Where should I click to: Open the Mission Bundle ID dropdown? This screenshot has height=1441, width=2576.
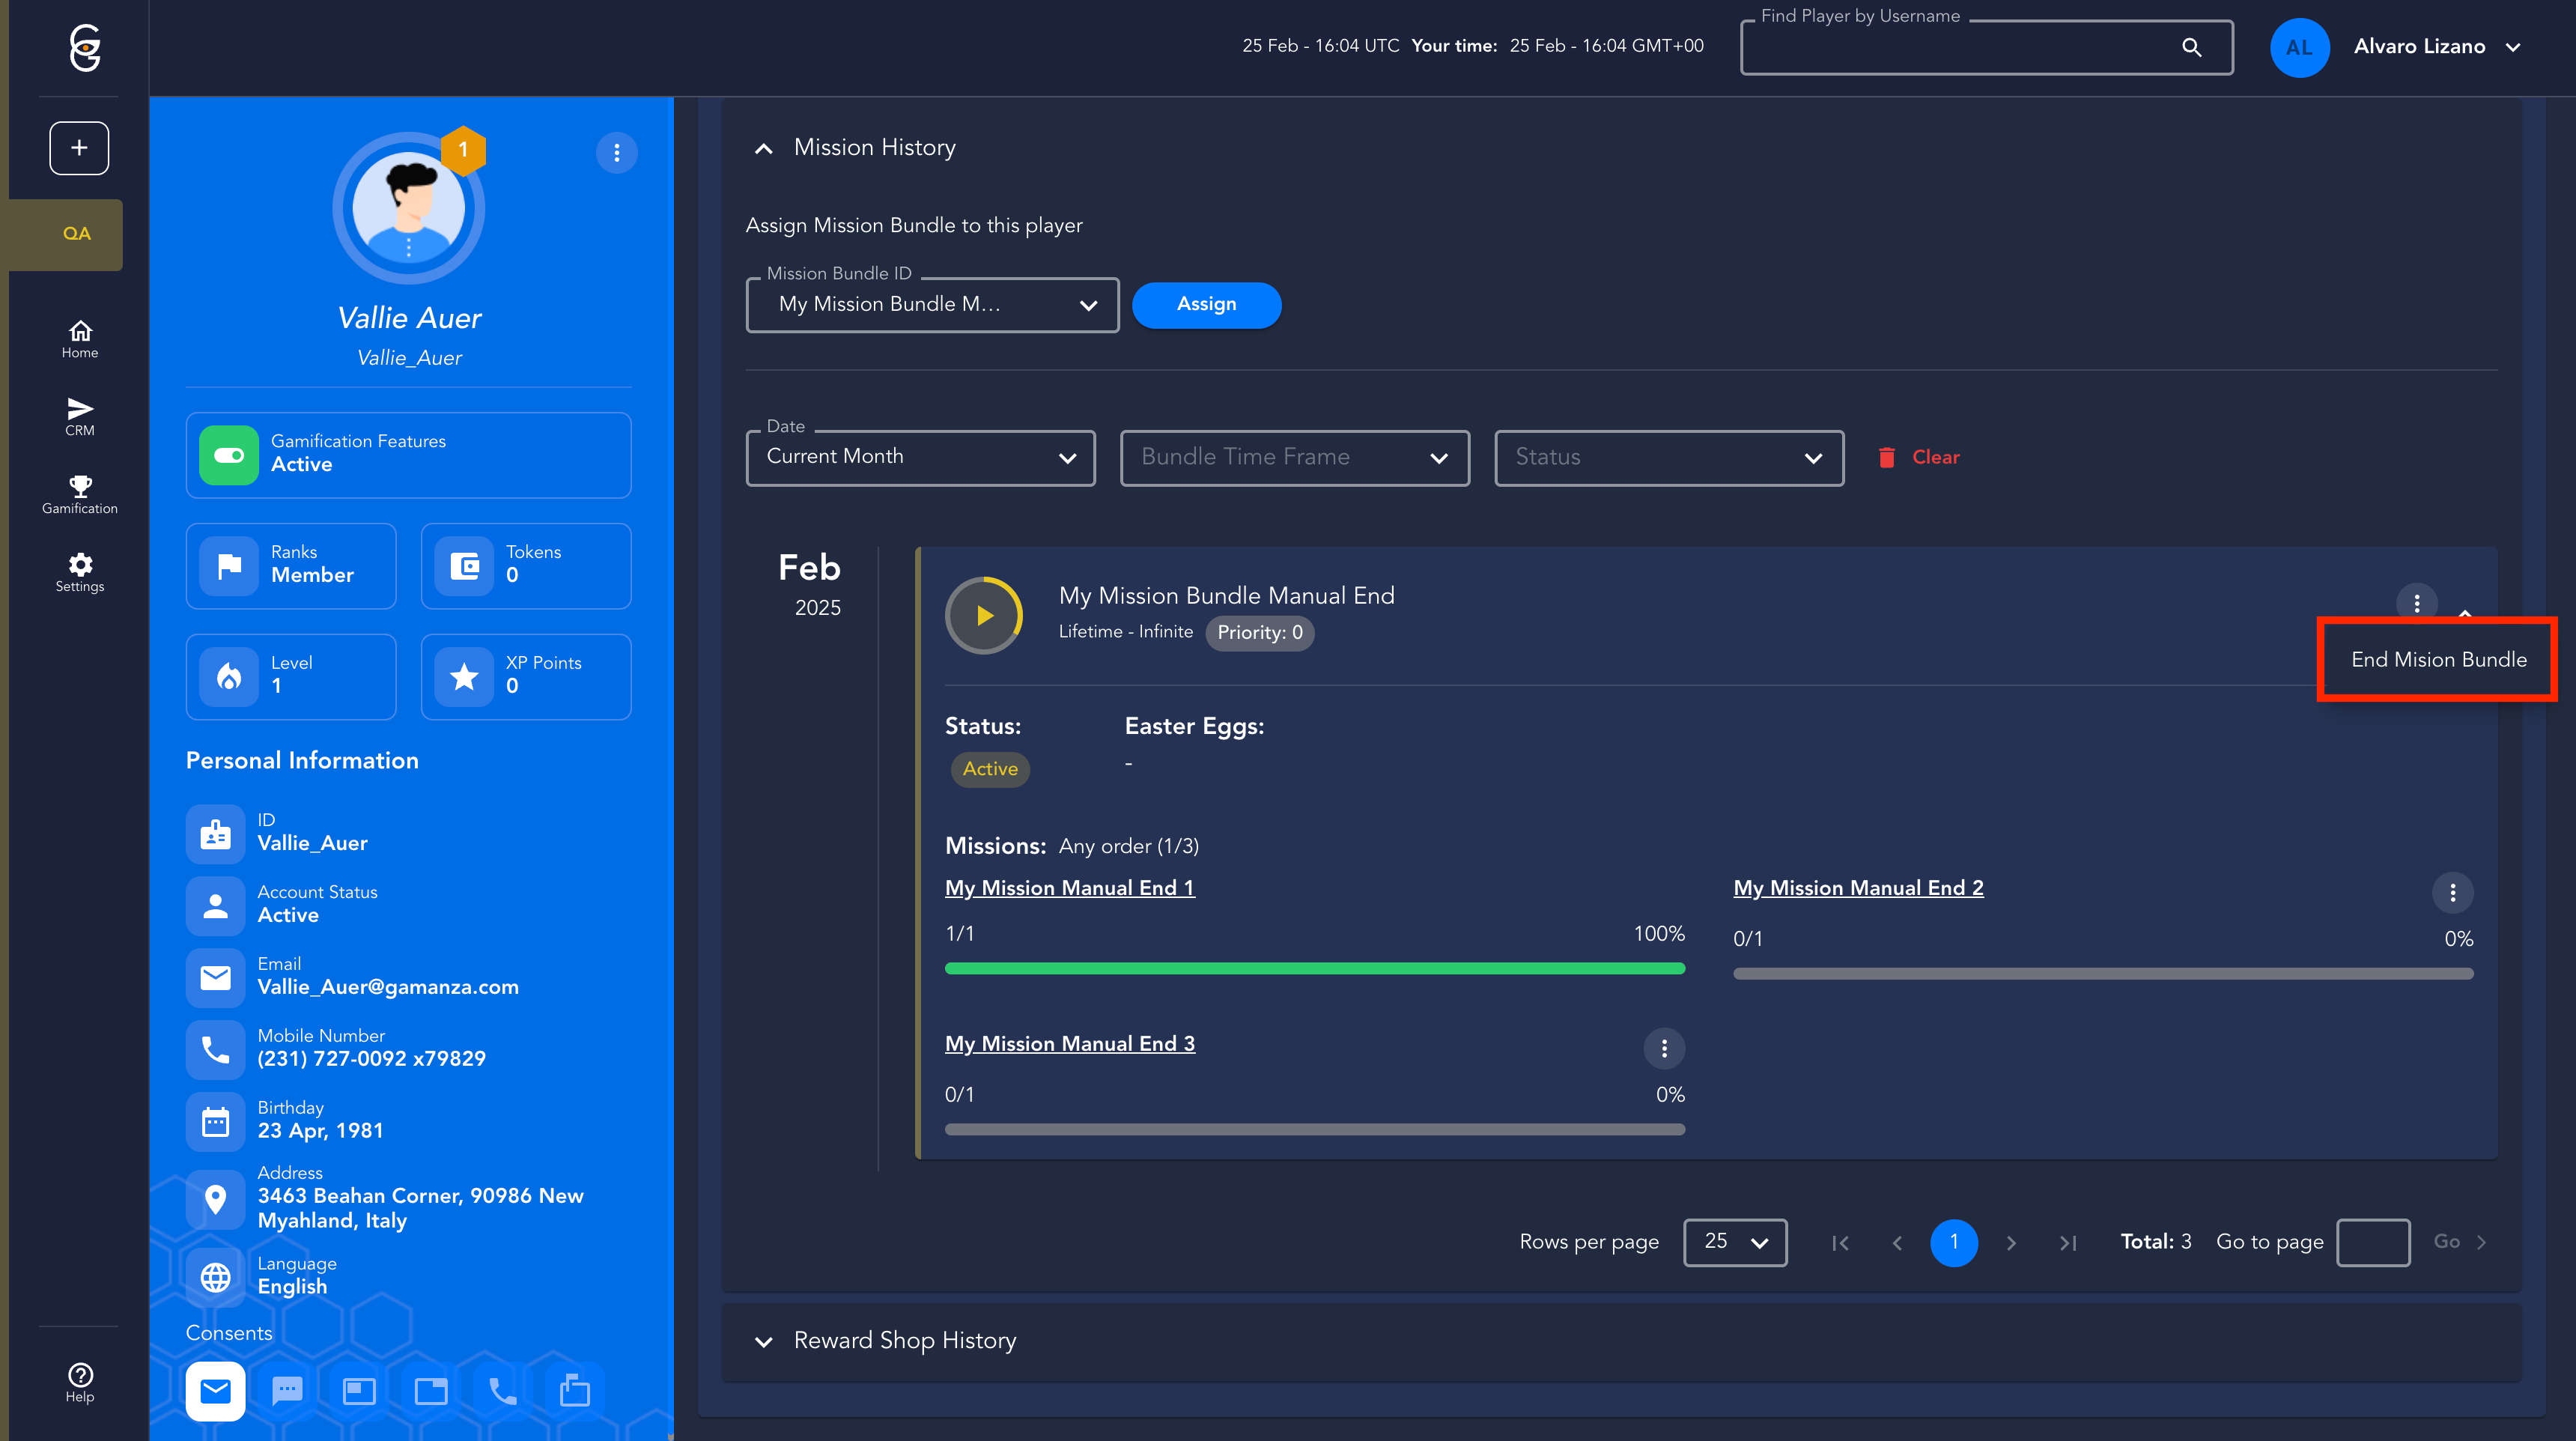932,305
